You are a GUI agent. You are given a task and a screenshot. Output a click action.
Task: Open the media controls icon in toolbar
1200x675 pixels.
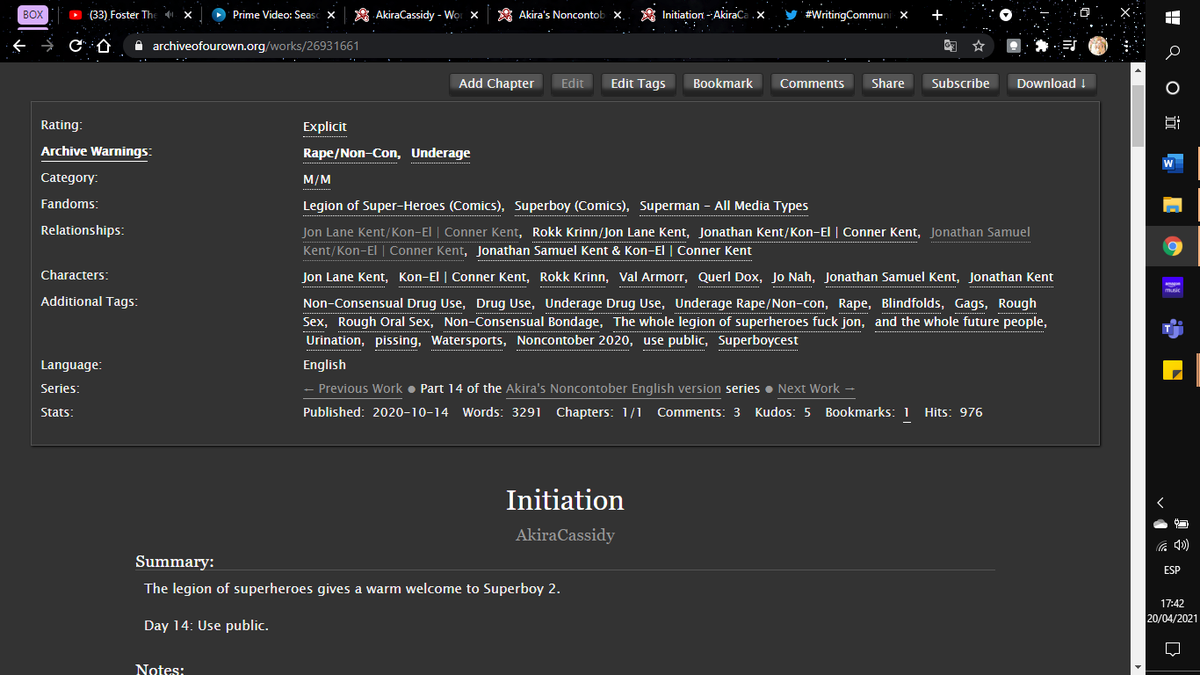coord(1068,46)
